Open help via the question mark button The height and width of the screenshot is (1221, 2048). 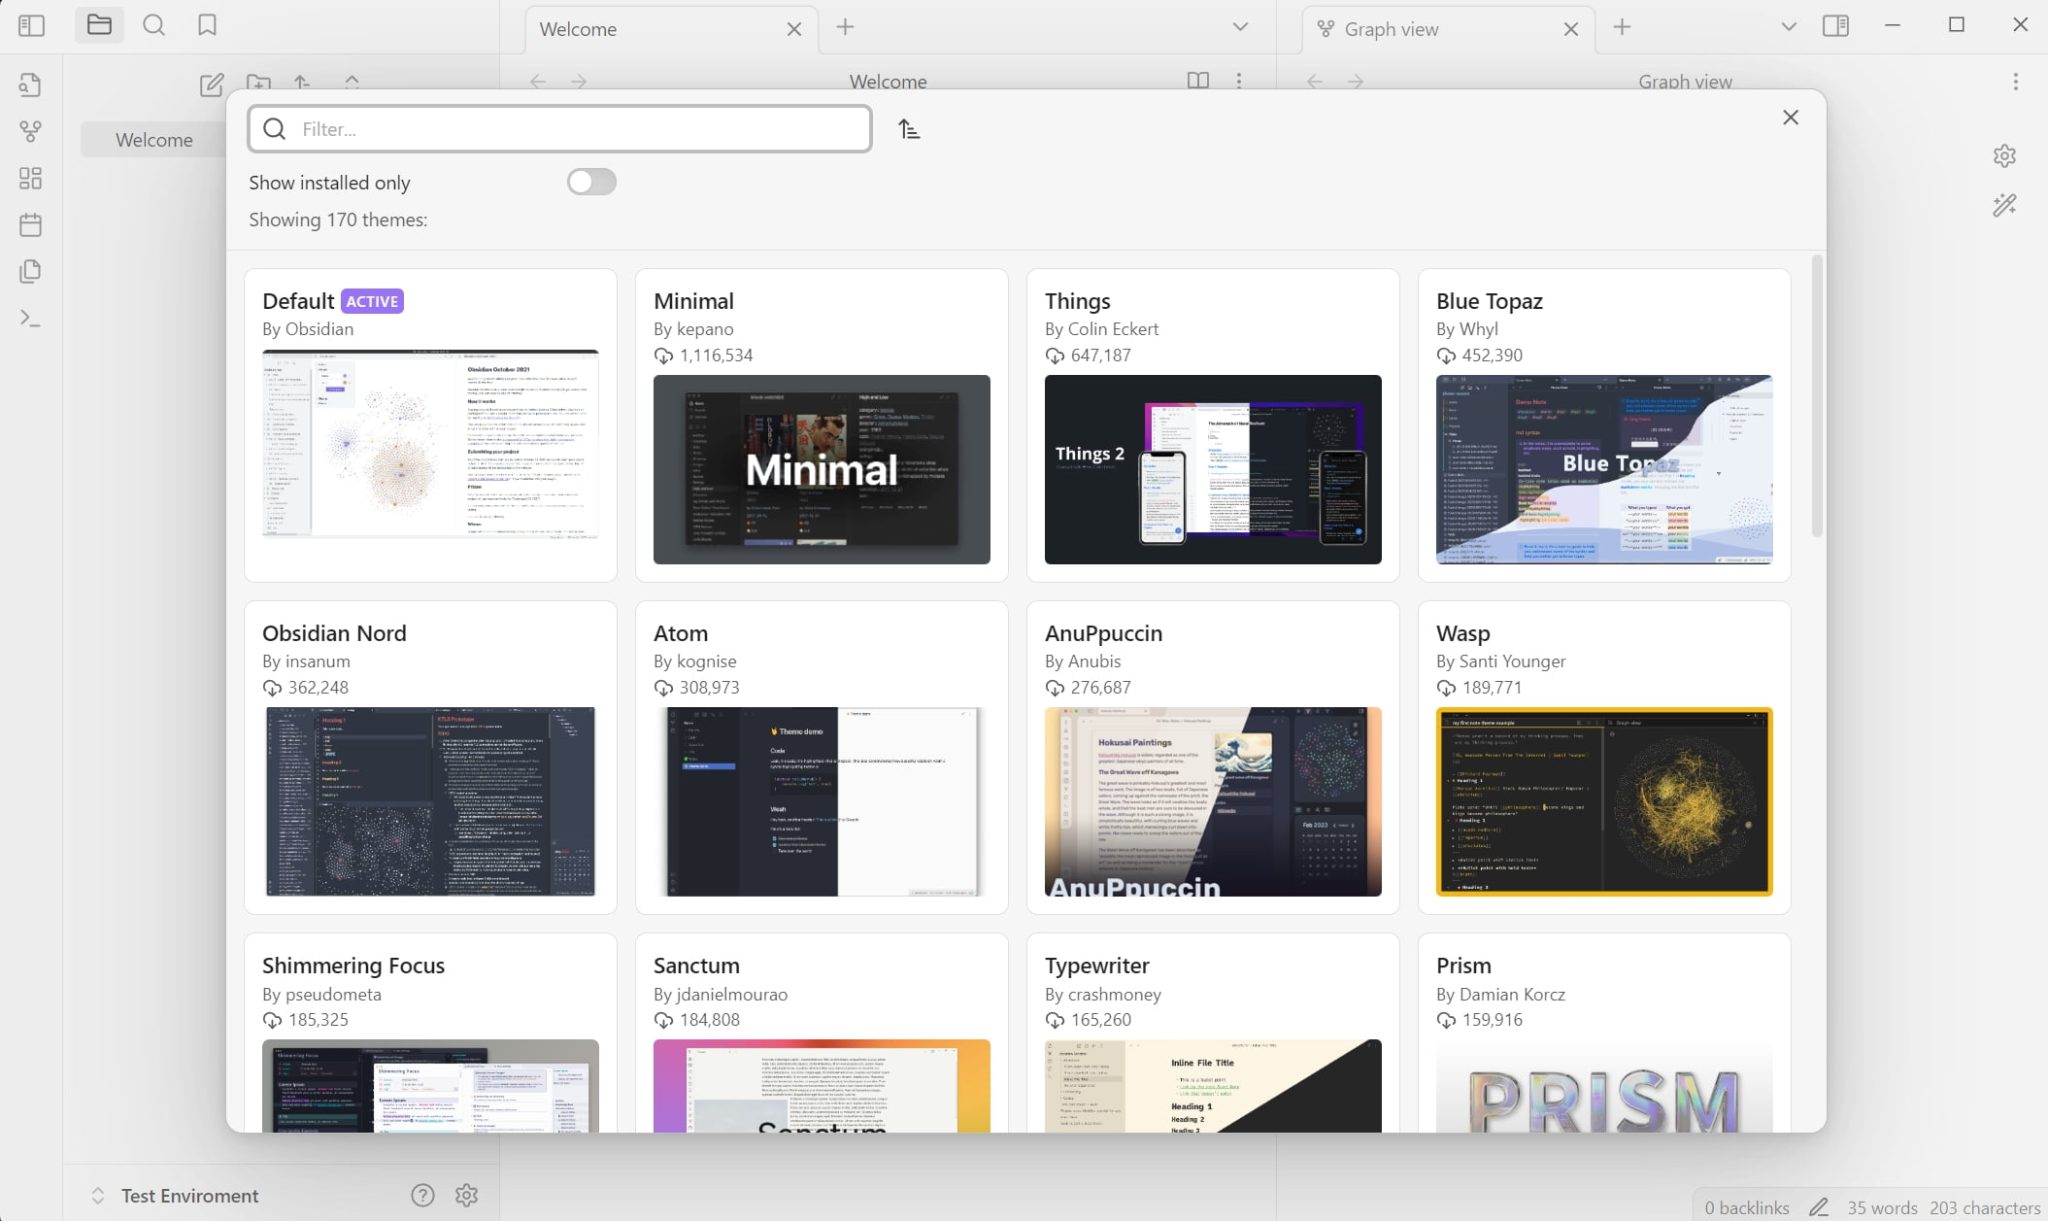coord(424,1194)
